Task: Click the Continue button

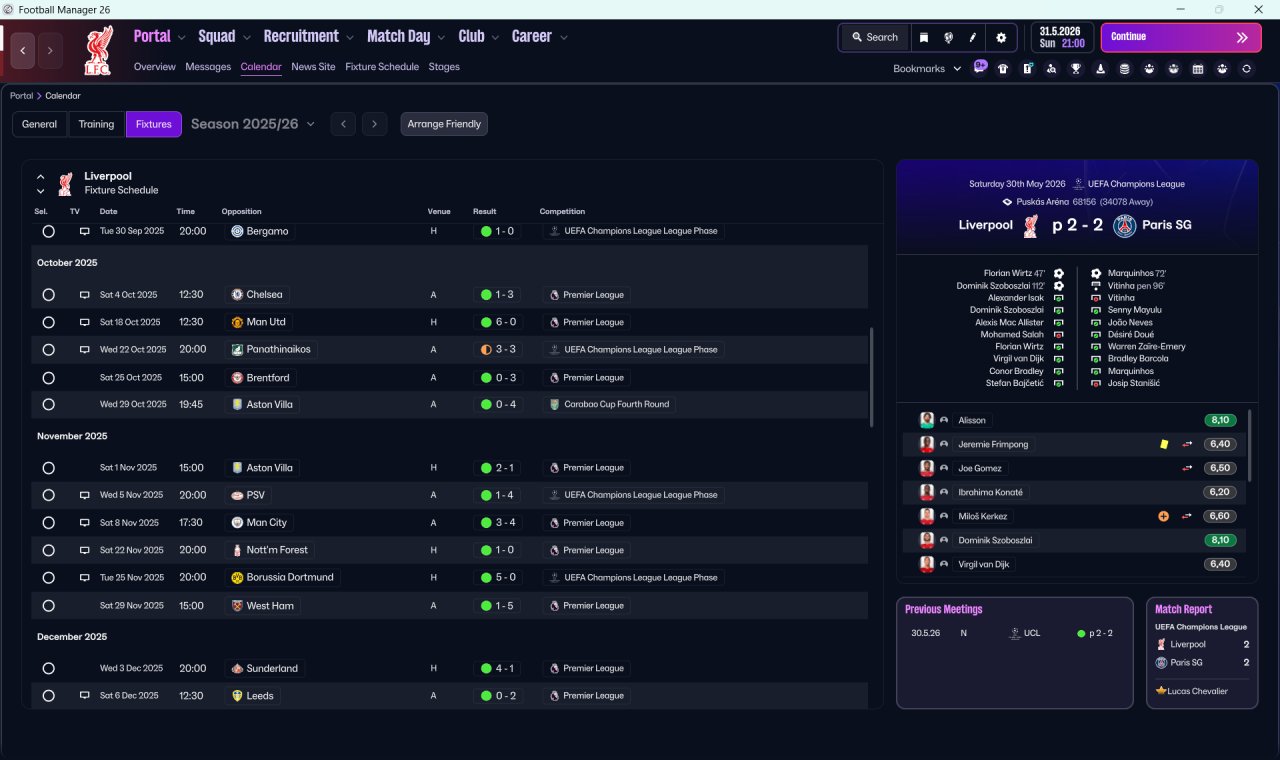Action: coord(1181,37)
